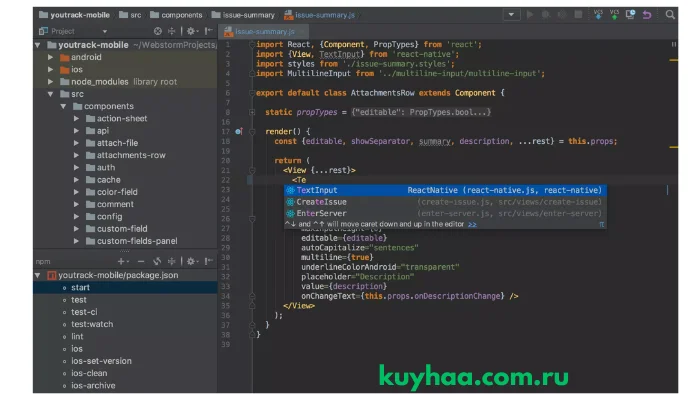Viewport: 700px width, 394px height.
Task: Select the color-field folder
Action: (x=112, y=192)
